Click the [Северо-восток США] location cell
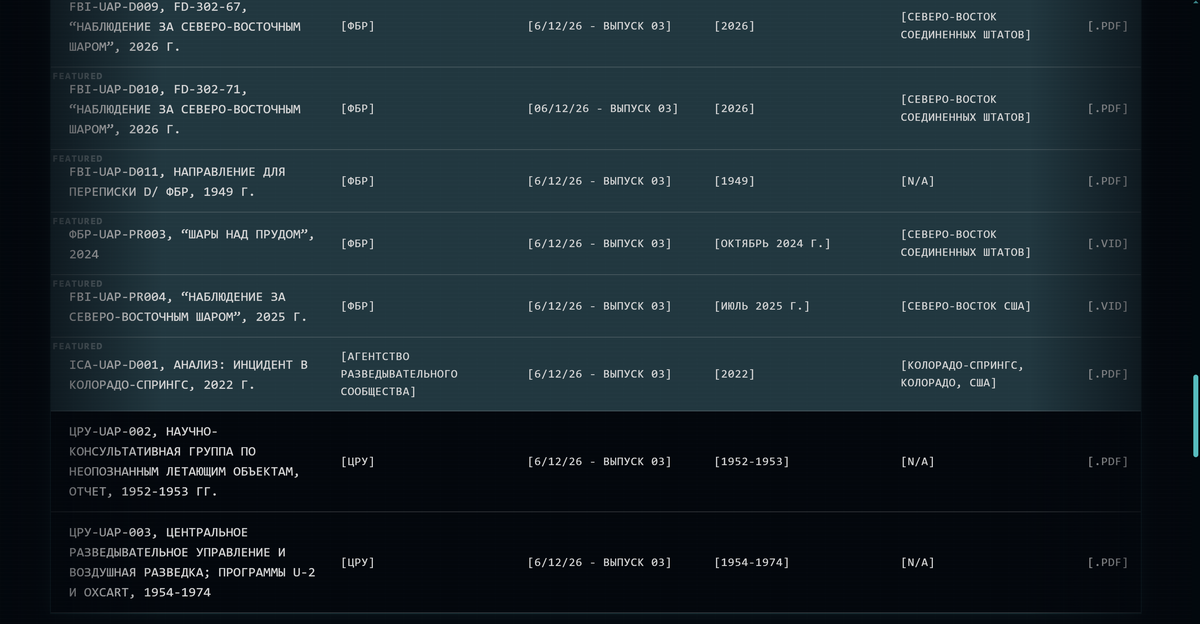 (966, 306)
